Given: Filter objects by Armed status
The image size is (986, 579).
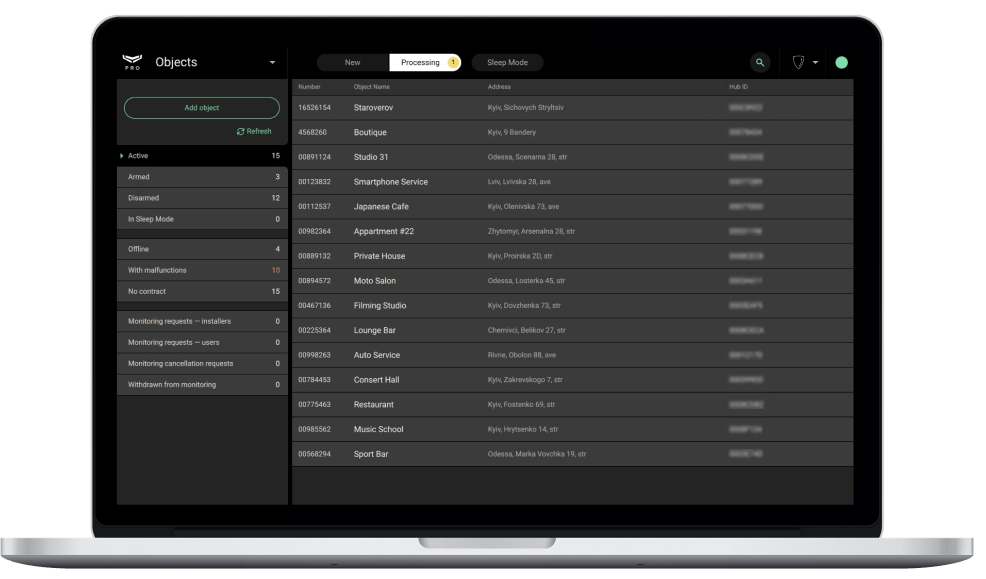Looking at the screenshot, I should (x=202, y=177).
